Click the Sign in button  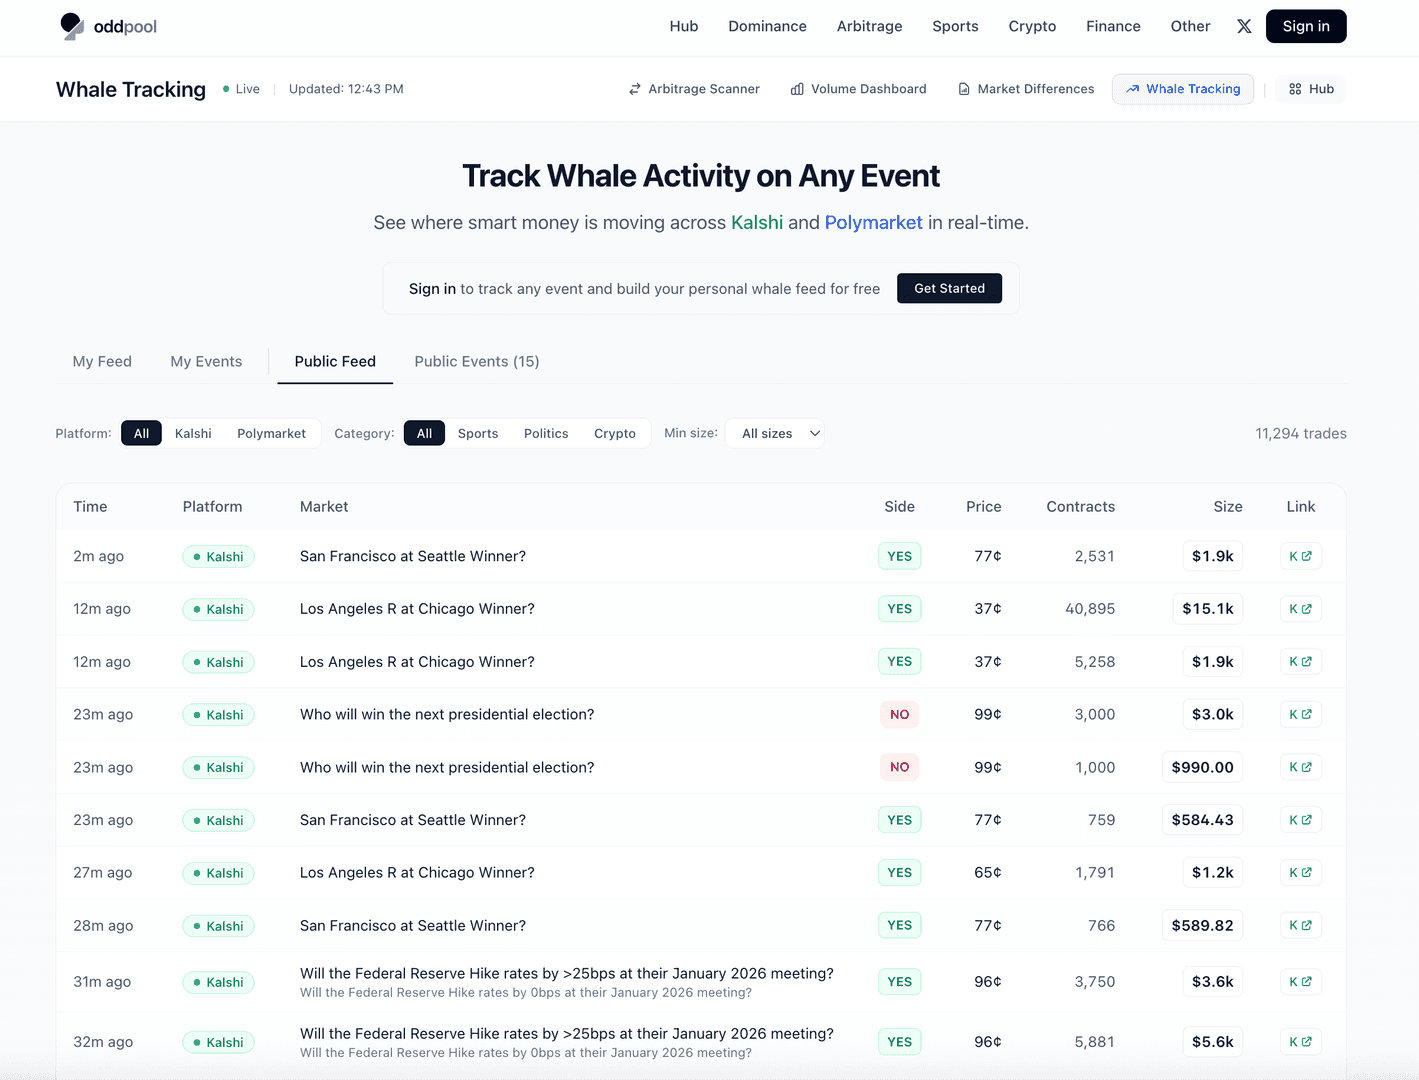(x=1305, y=26)
